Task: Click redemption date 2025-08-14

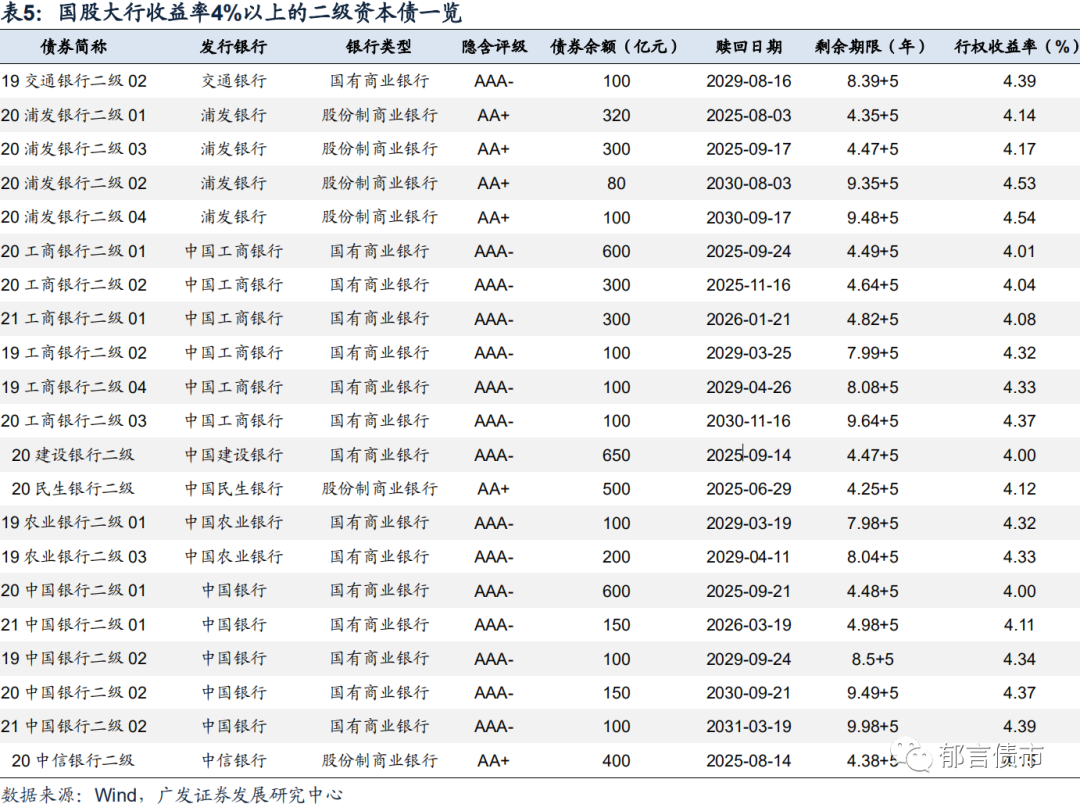Action: tap(749, 761)
